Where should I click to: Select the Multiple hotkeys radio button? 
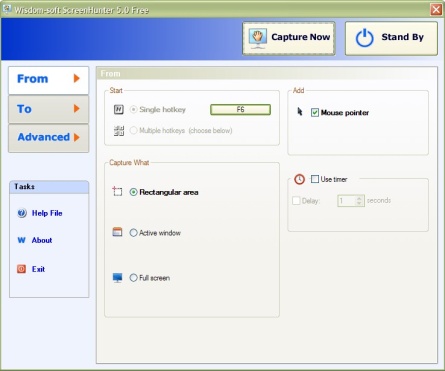[133, 130]
